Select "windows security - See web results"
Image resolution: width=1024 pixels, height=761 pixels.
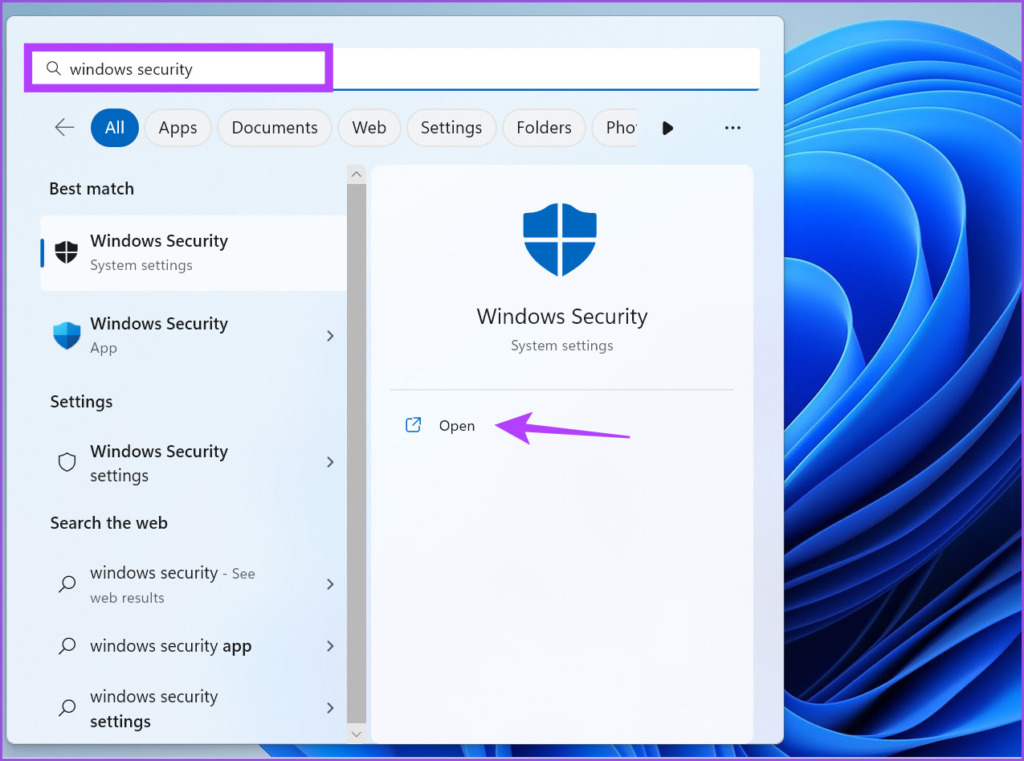[193, 584]
